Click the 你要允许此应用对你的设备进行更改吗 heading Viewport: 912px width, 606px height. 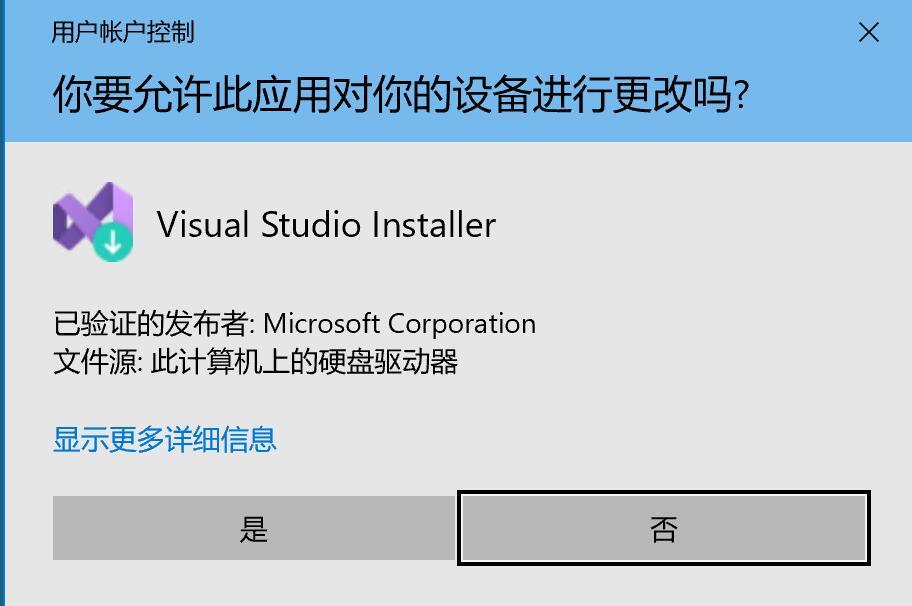[401, 94]
